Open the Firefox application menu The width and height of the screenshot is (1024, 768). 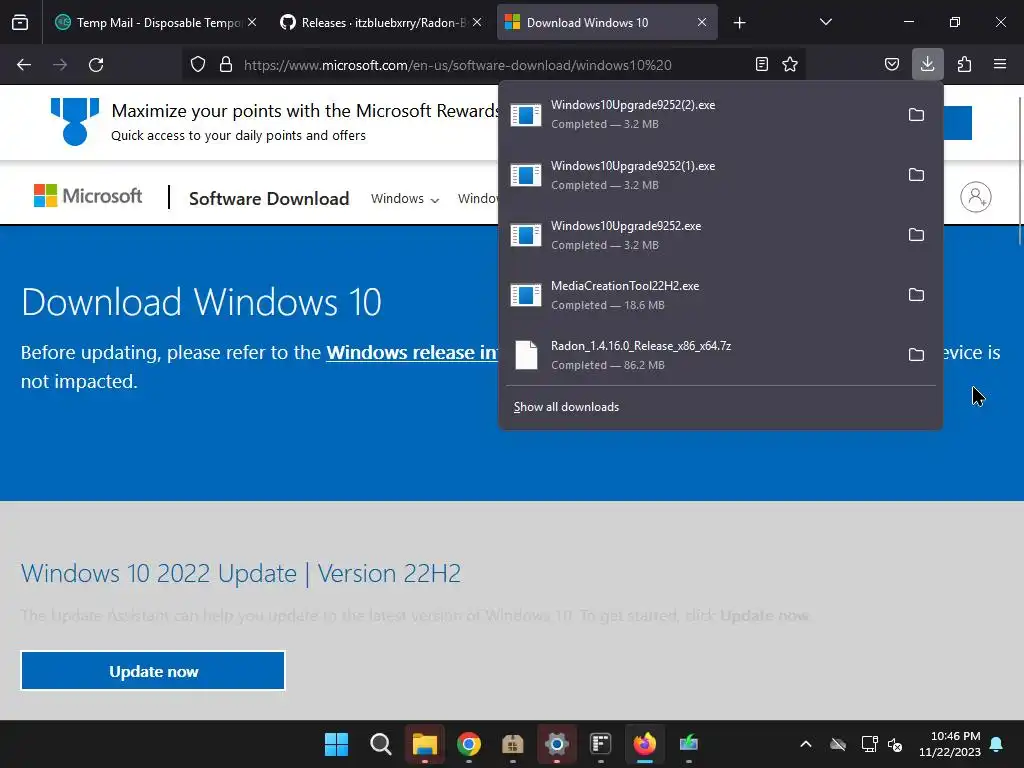(x=1000, y=65)
